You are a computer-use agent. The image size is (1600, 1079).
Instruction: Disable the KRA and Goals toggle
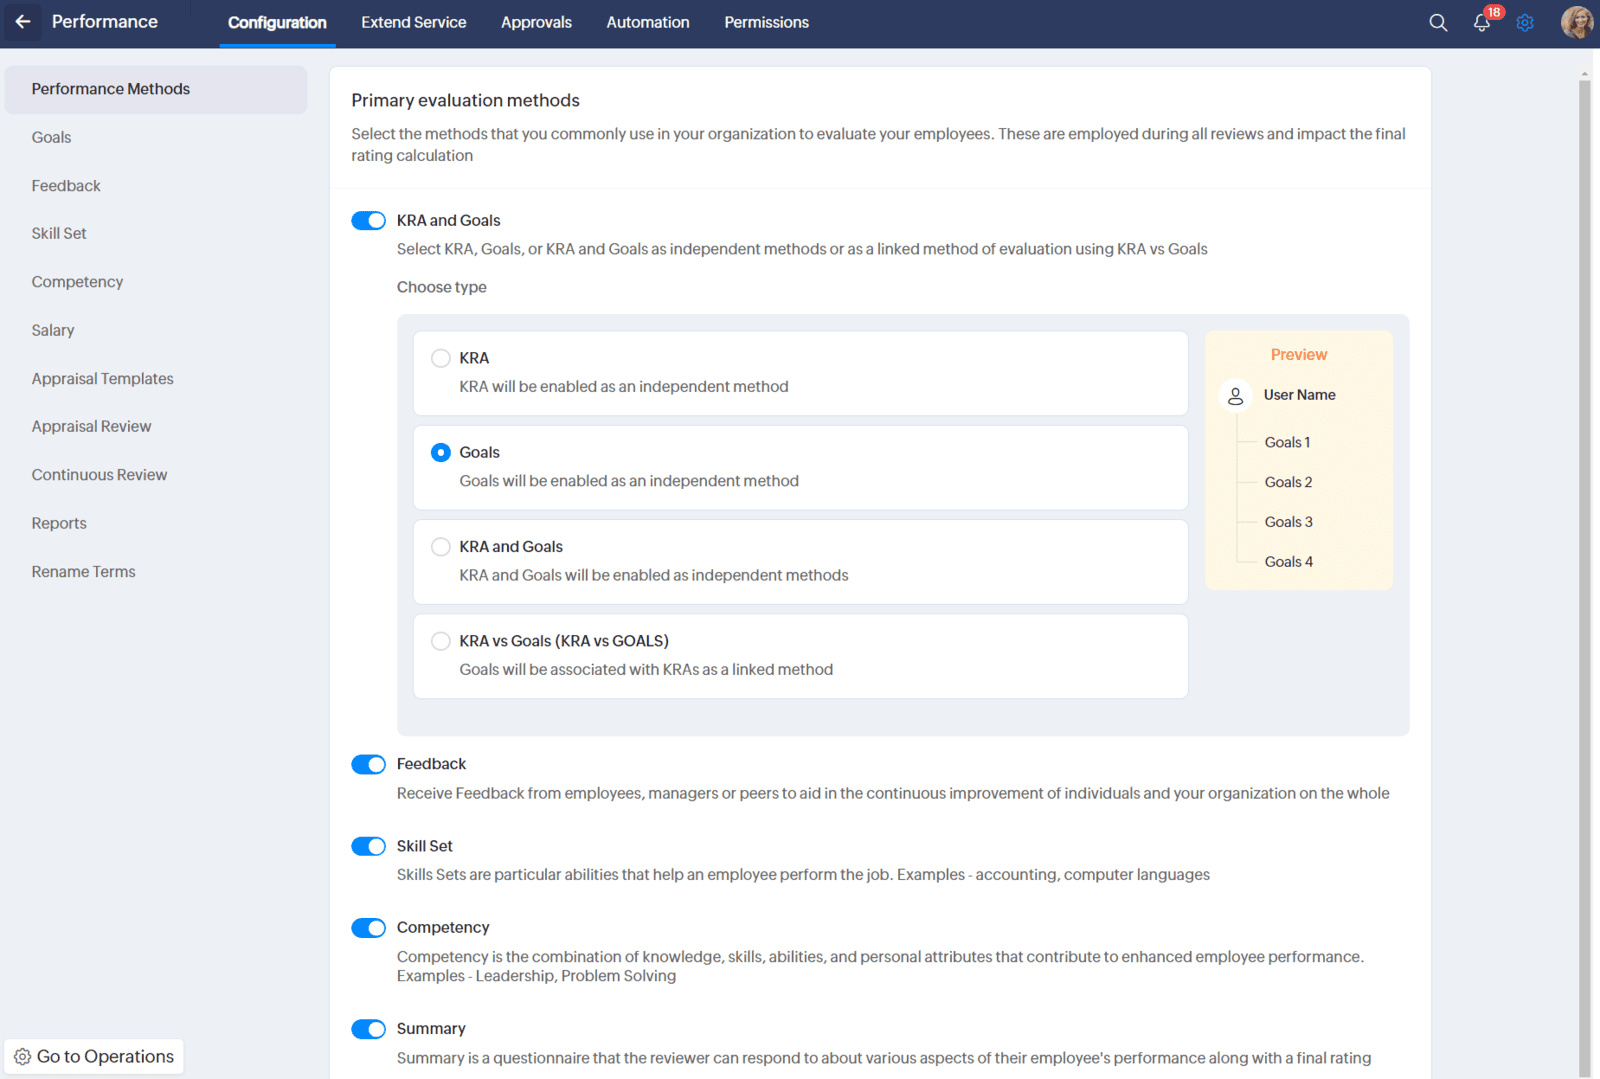tap(368, 221)
